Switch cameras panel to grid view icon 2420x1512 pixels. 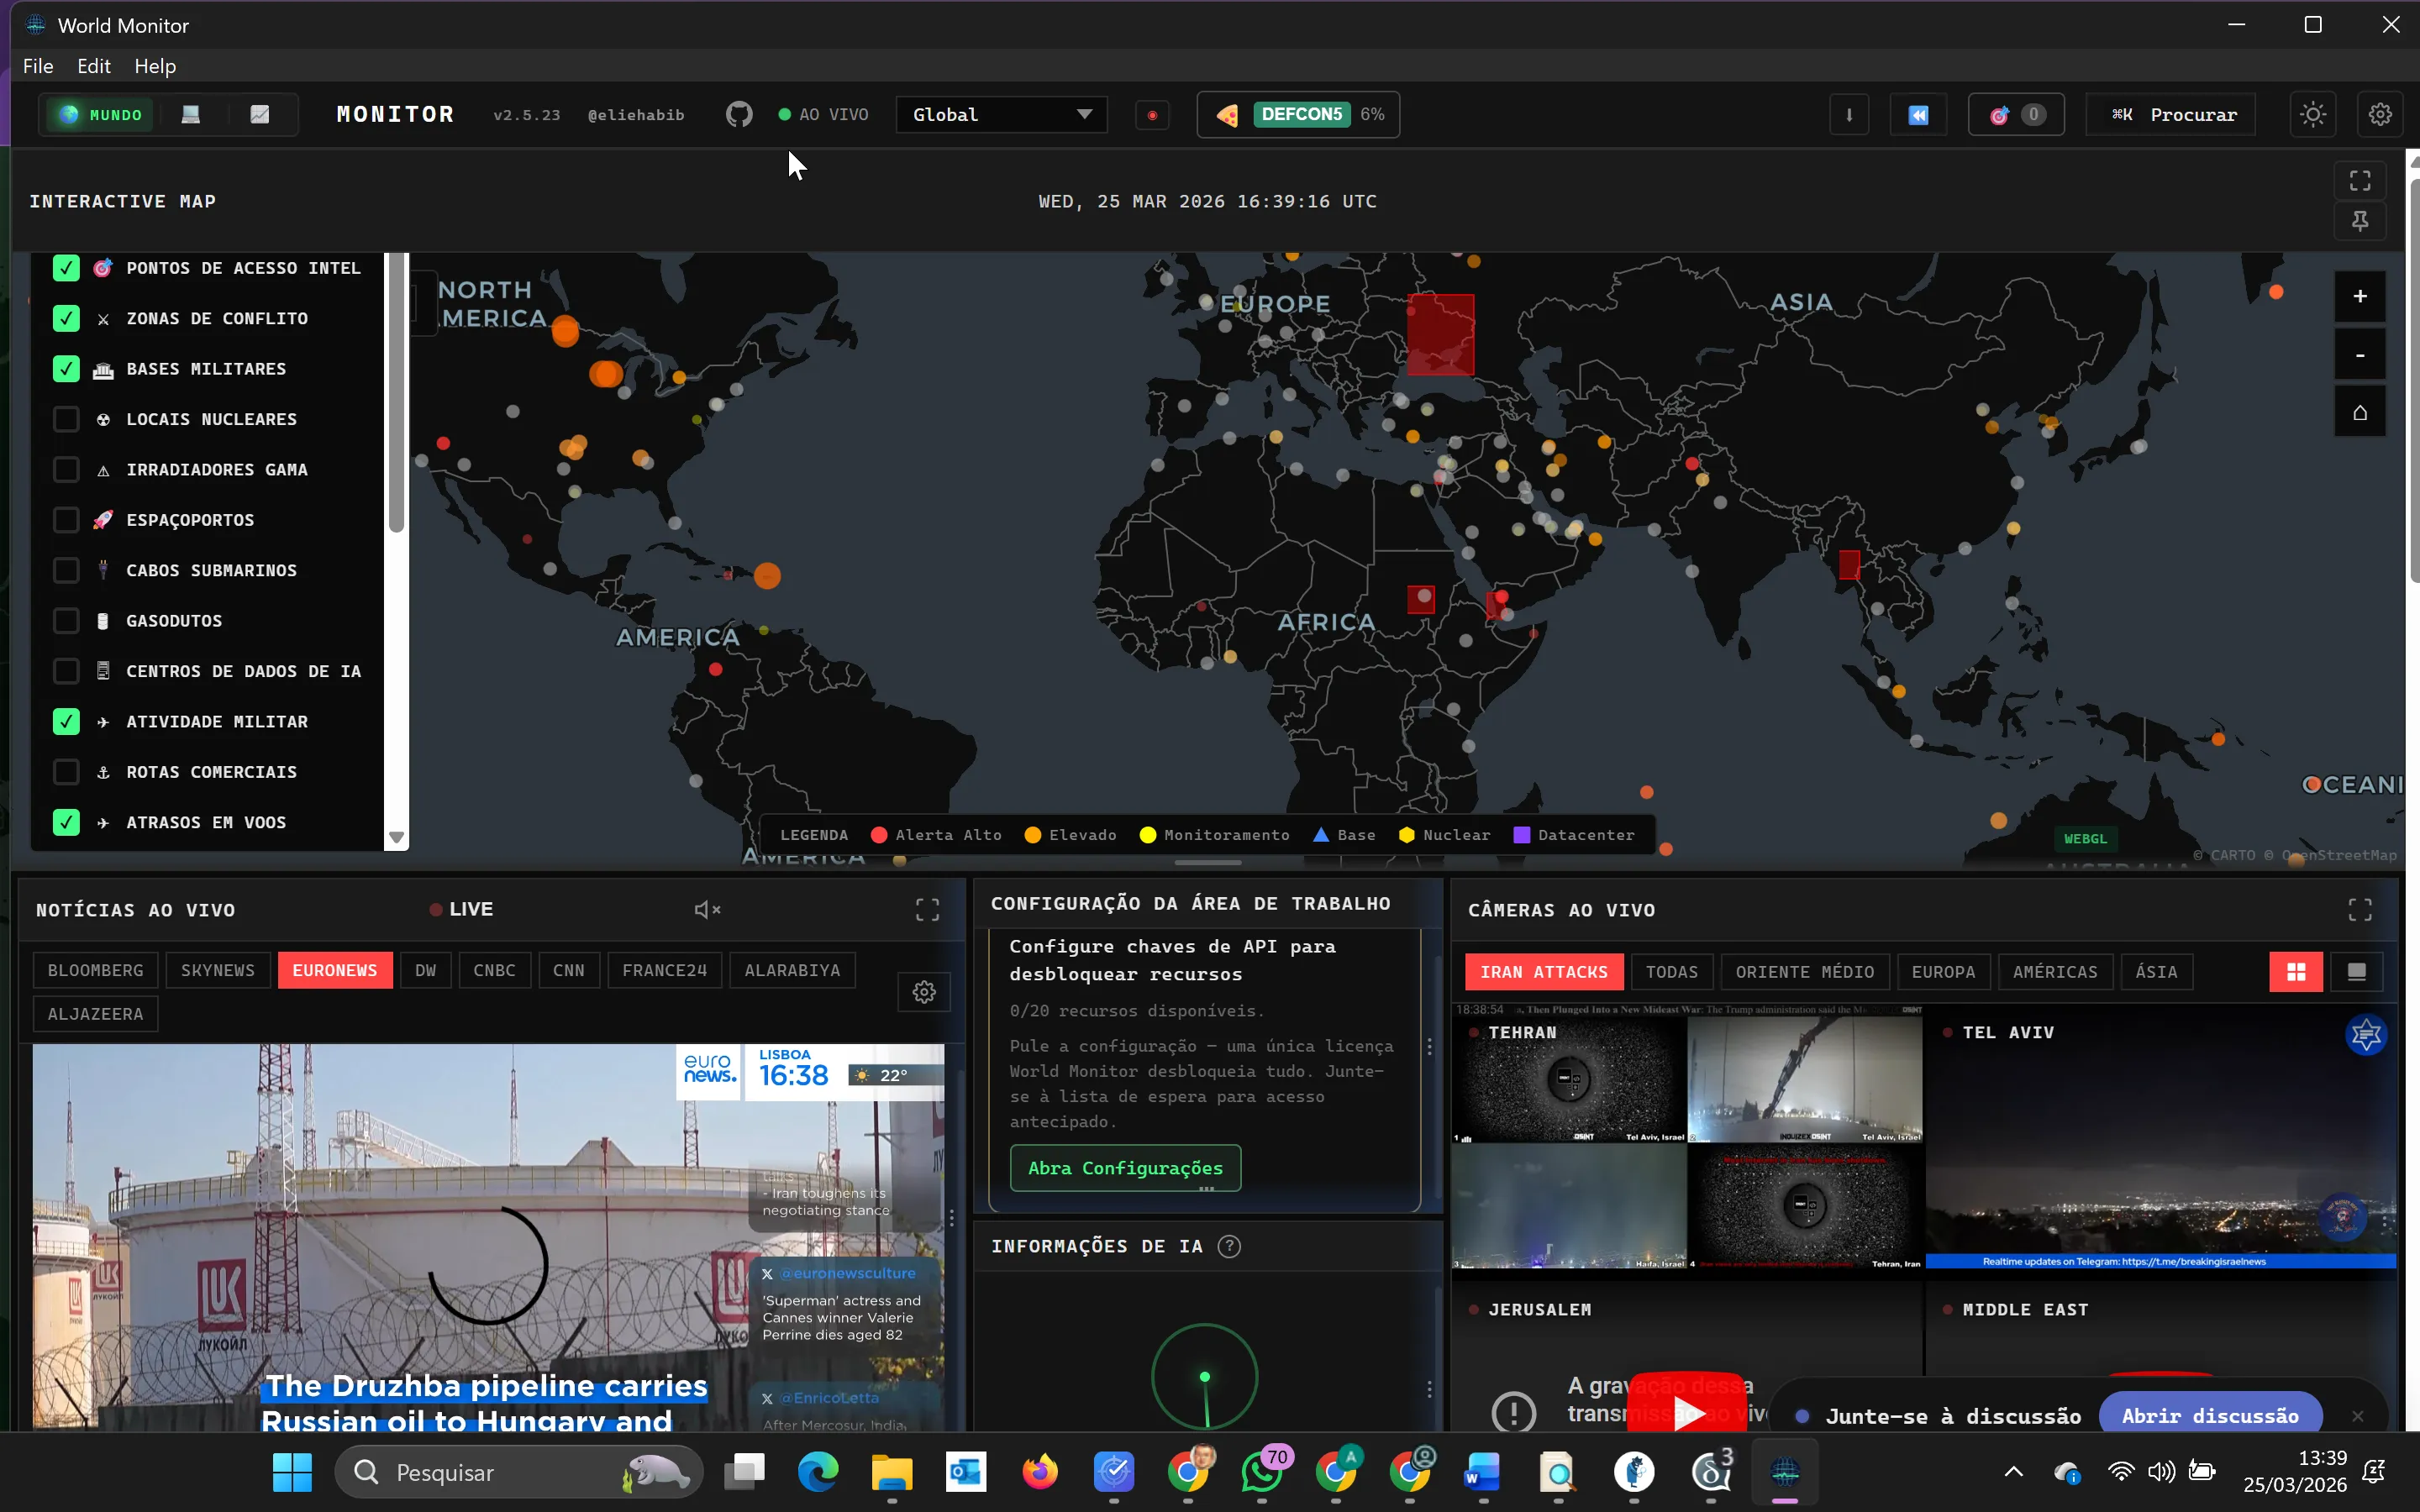(x=2294, y=971)
